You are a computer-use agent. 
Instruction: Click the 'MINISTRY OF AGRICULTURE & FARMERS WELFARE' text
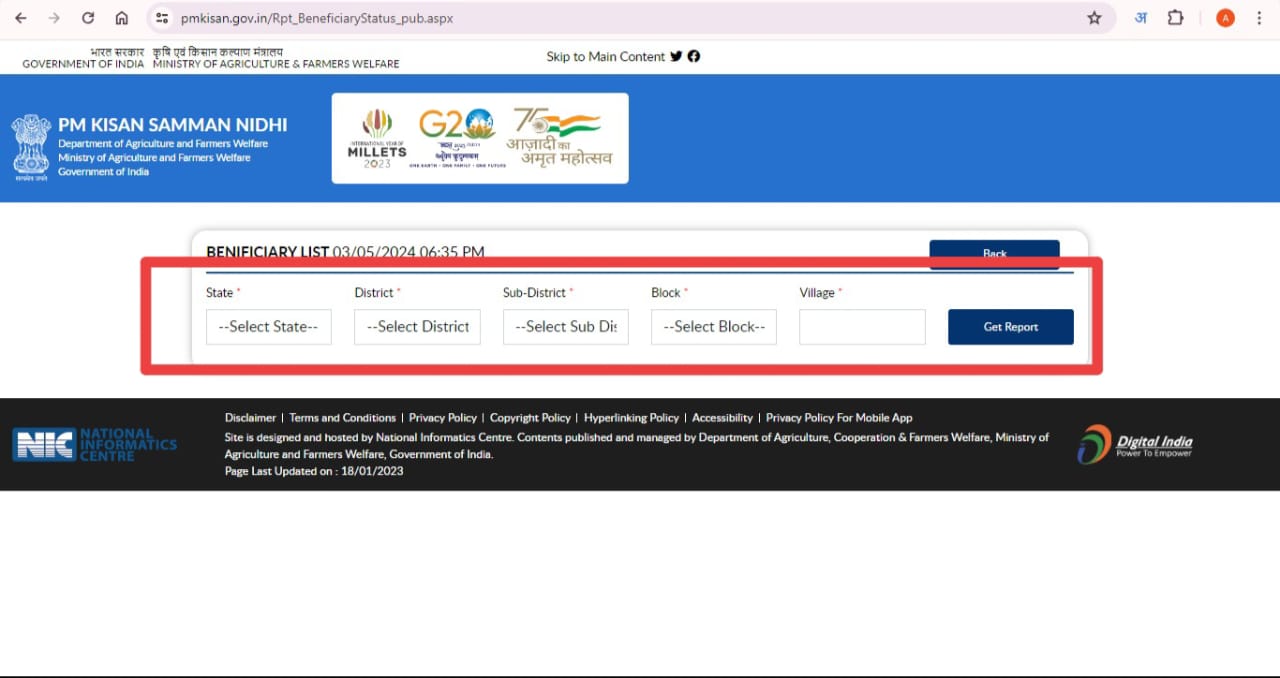(x=276, y=64)
